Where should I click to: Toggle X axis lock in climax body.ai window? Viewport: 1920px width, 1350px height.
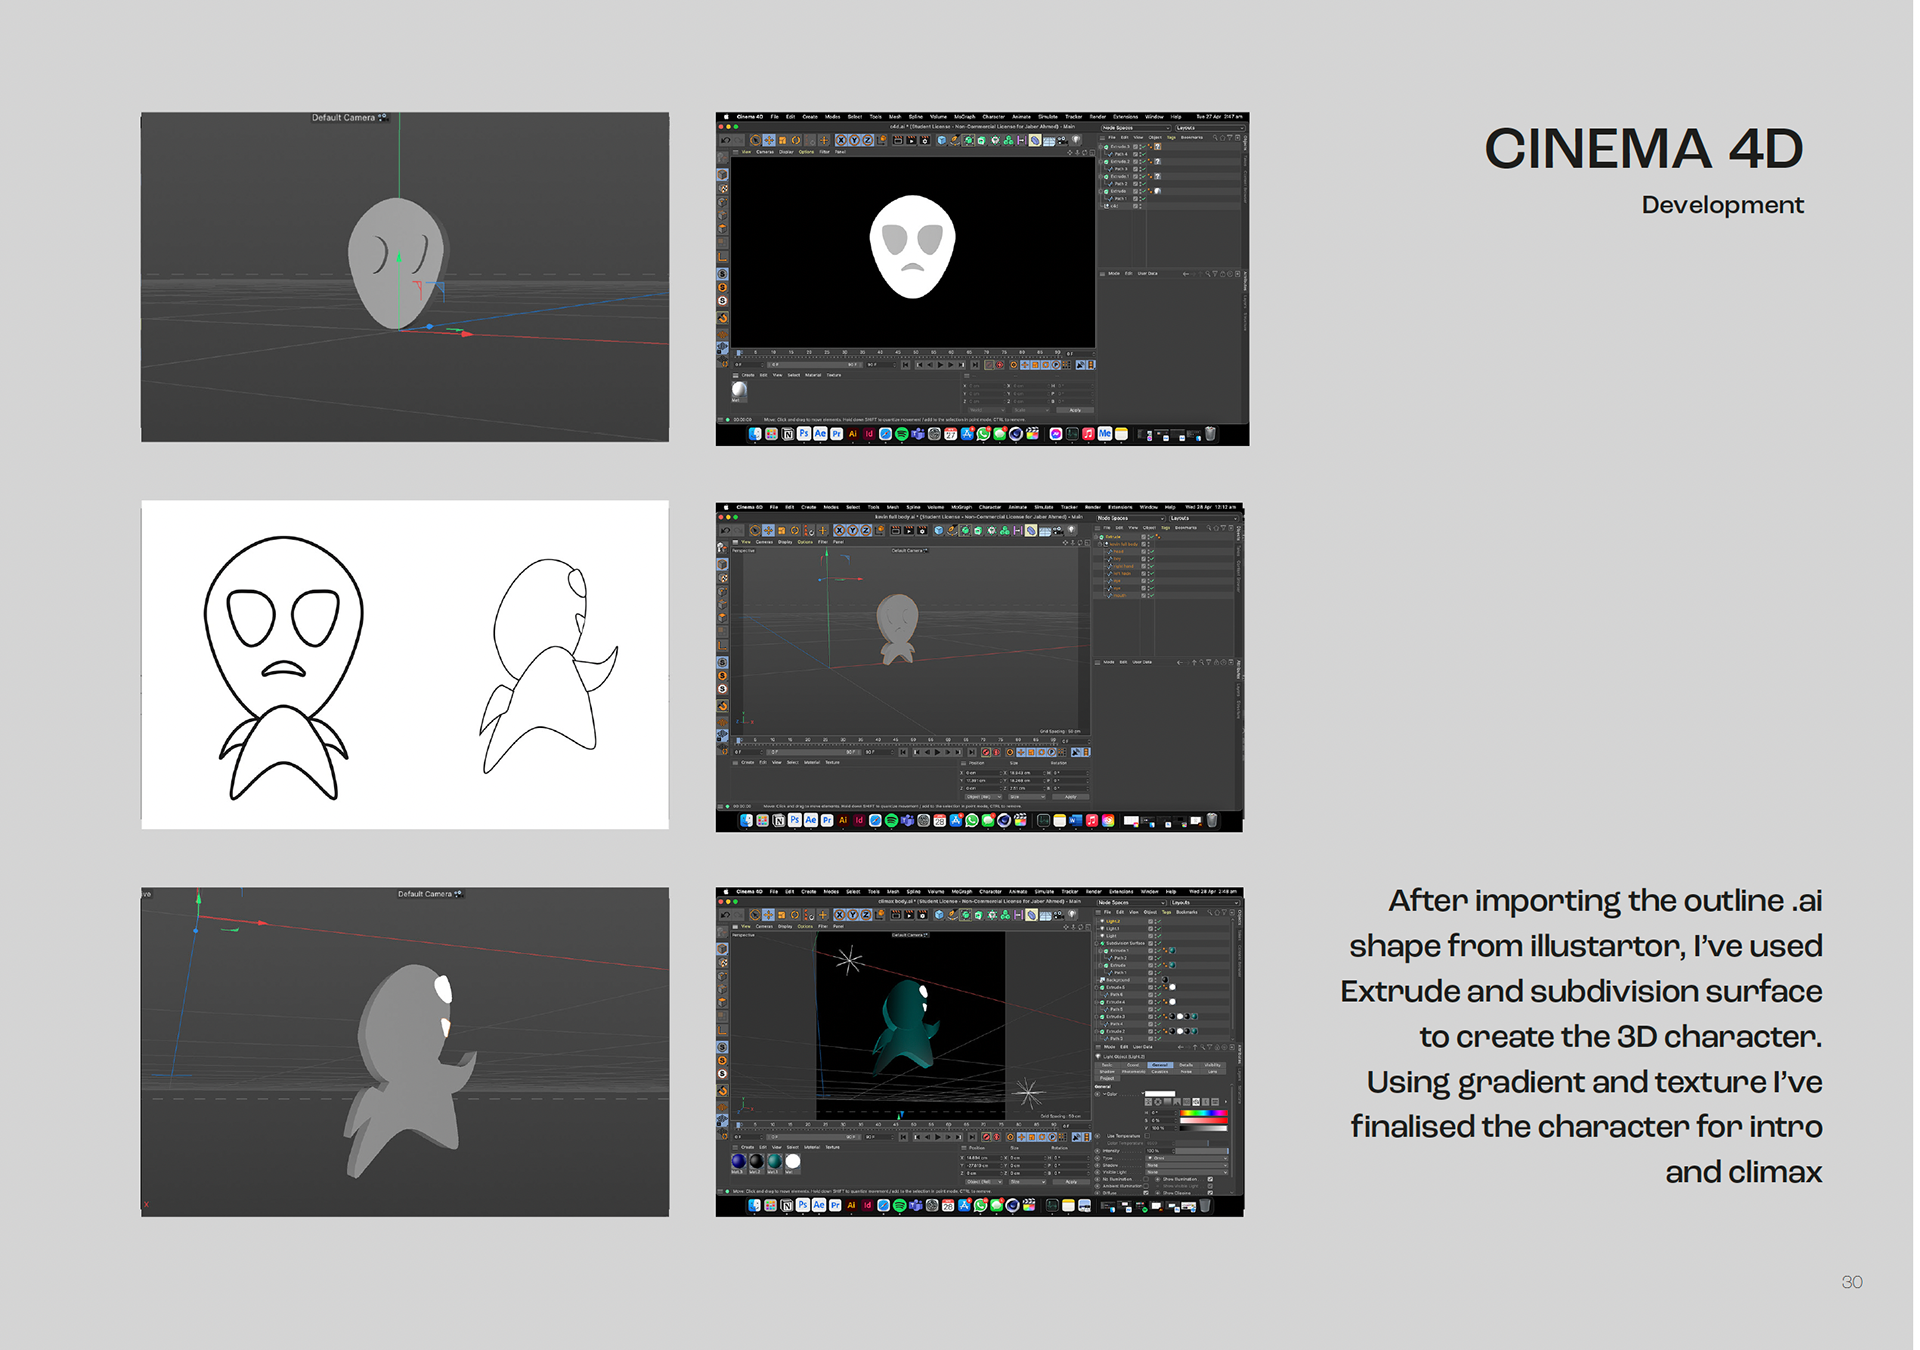[839, 914]
